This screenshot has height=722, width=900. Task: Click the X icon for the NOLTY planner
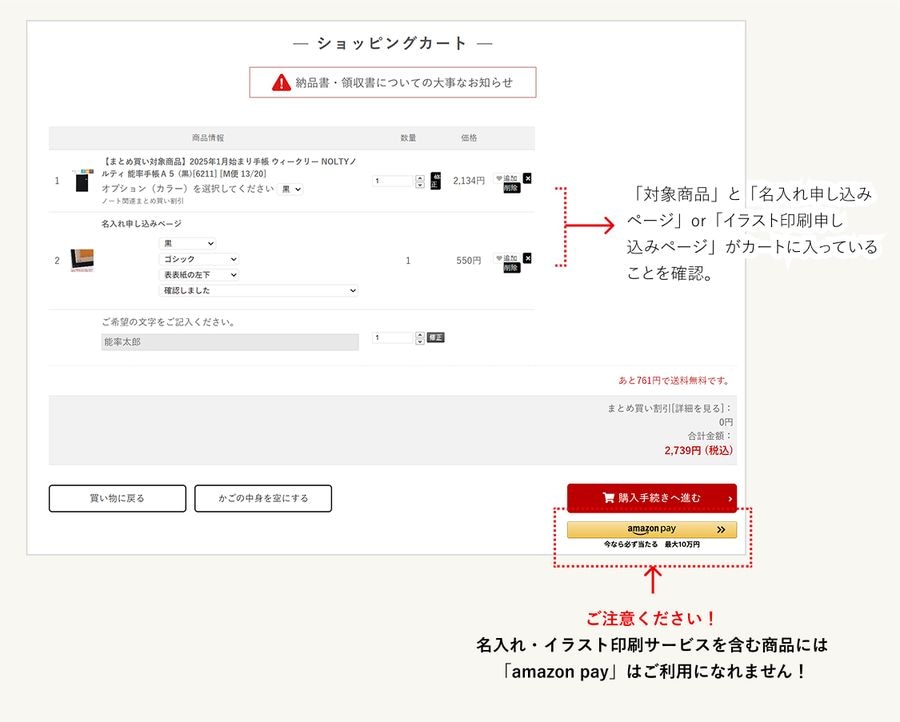click(527, 178)
